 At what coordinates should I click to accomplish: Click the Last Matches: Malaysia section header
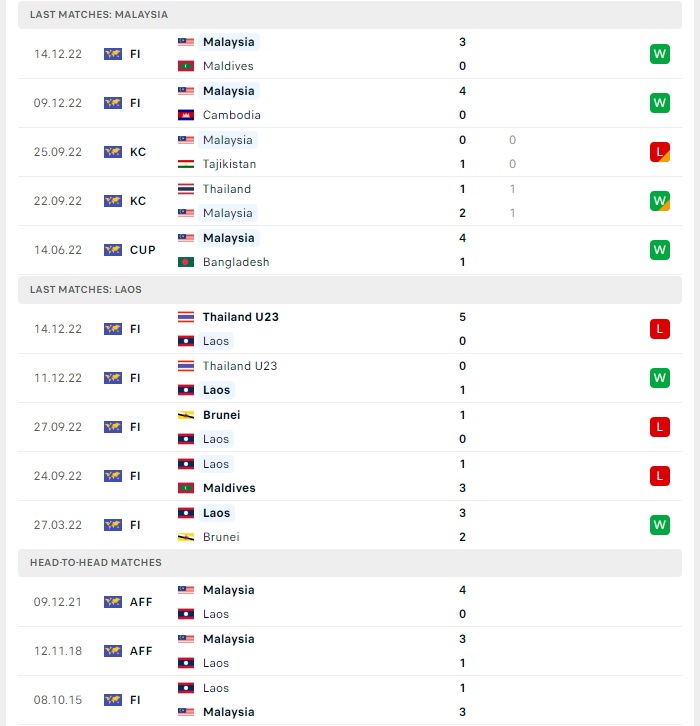tap(350, 15)
